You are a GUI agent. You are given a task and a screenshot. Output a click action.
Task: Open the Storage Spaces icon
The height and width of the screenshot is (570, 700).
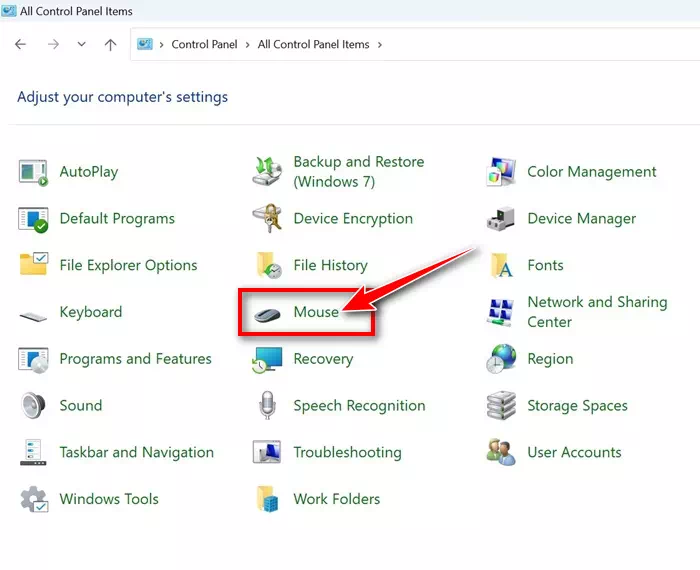[x=501, y=406]
